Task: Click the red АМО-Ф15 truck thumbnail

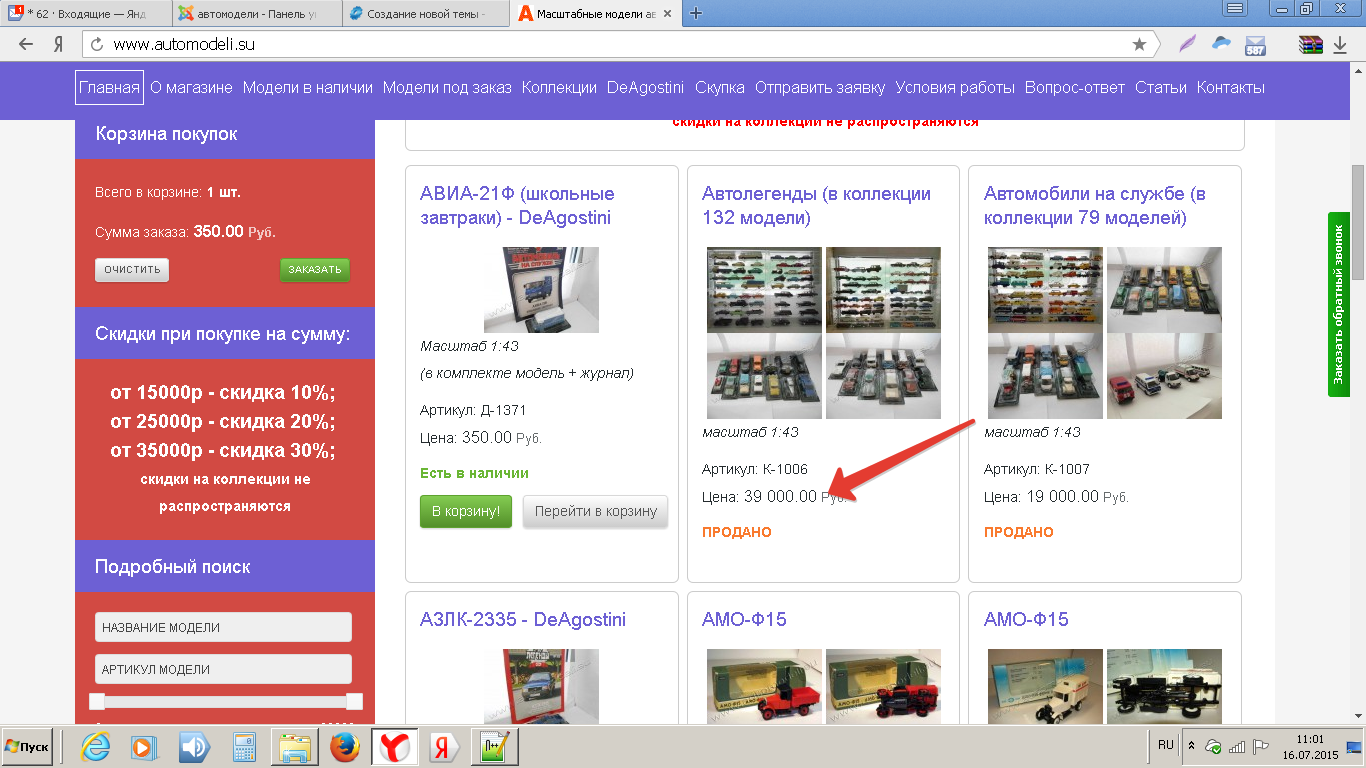Action: pyautogui.click(x=764, y=686)
